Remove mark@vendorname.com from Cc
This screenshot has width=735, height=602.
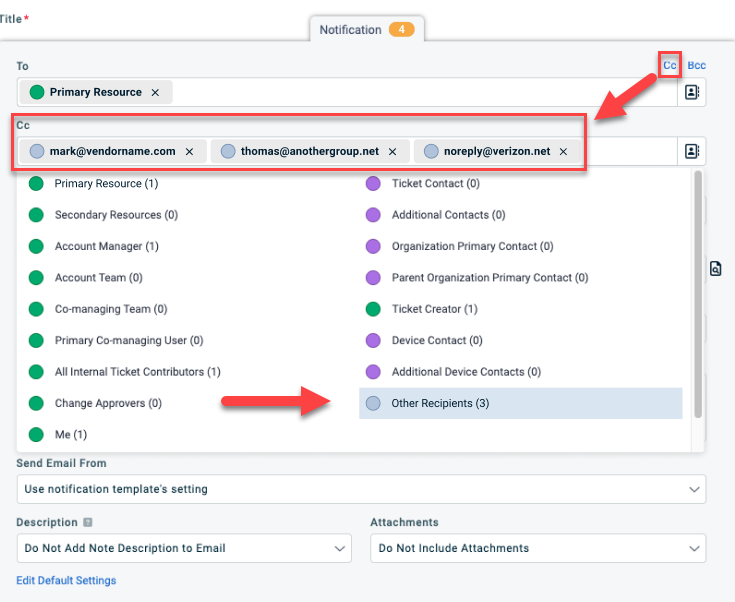pos(190,151)
